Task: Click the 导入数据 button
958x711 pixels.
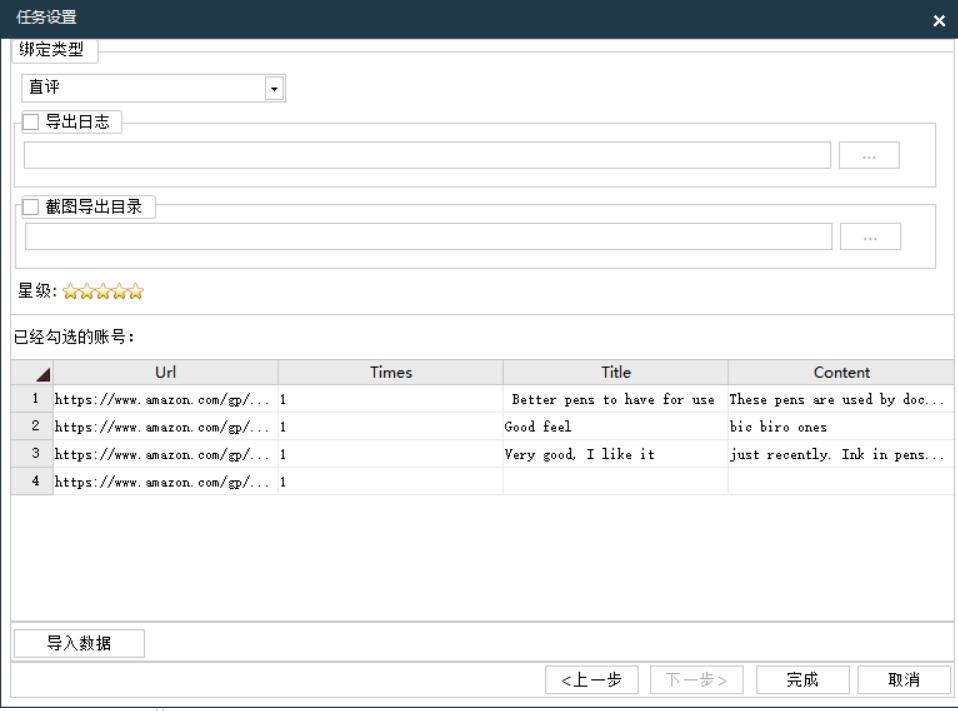Action: [x=79, y=644]
